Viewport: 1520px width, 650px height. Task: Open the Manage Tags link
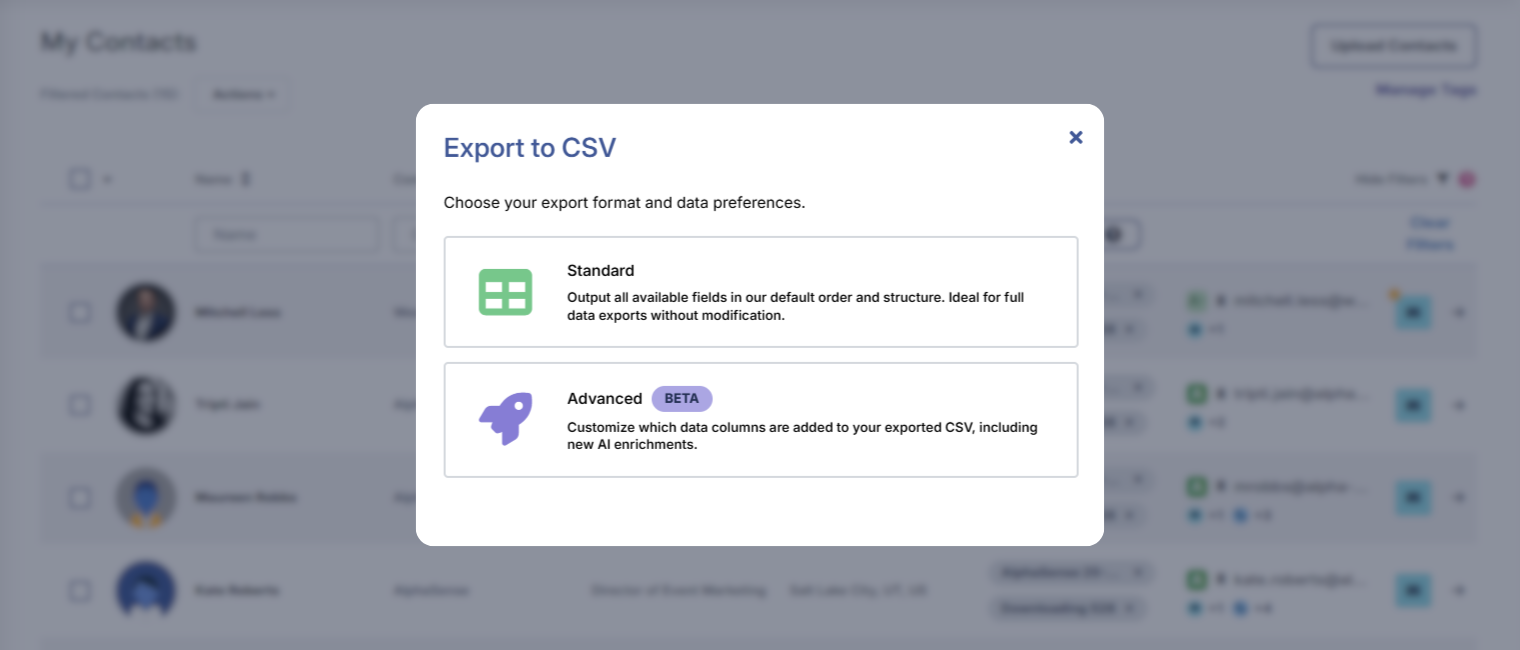[x=1425, y=89]
